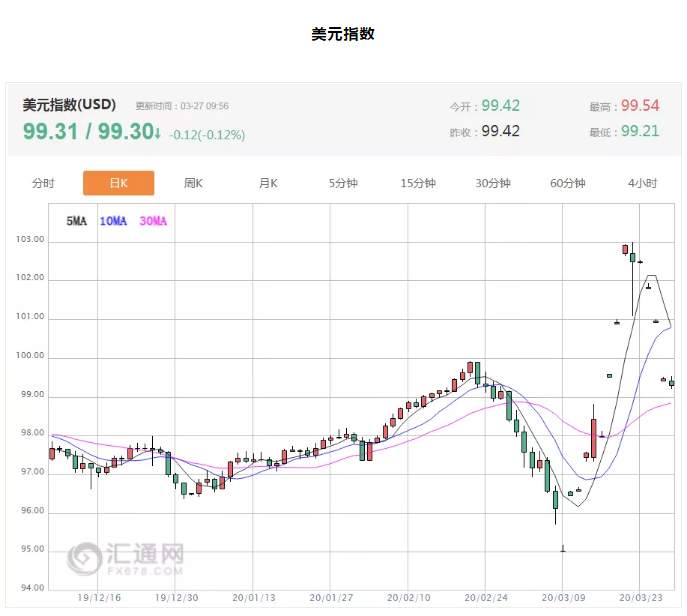Switch to the 分时 chart tab
687x616 pixels.
pyautogui.click(x=43, y=183)
